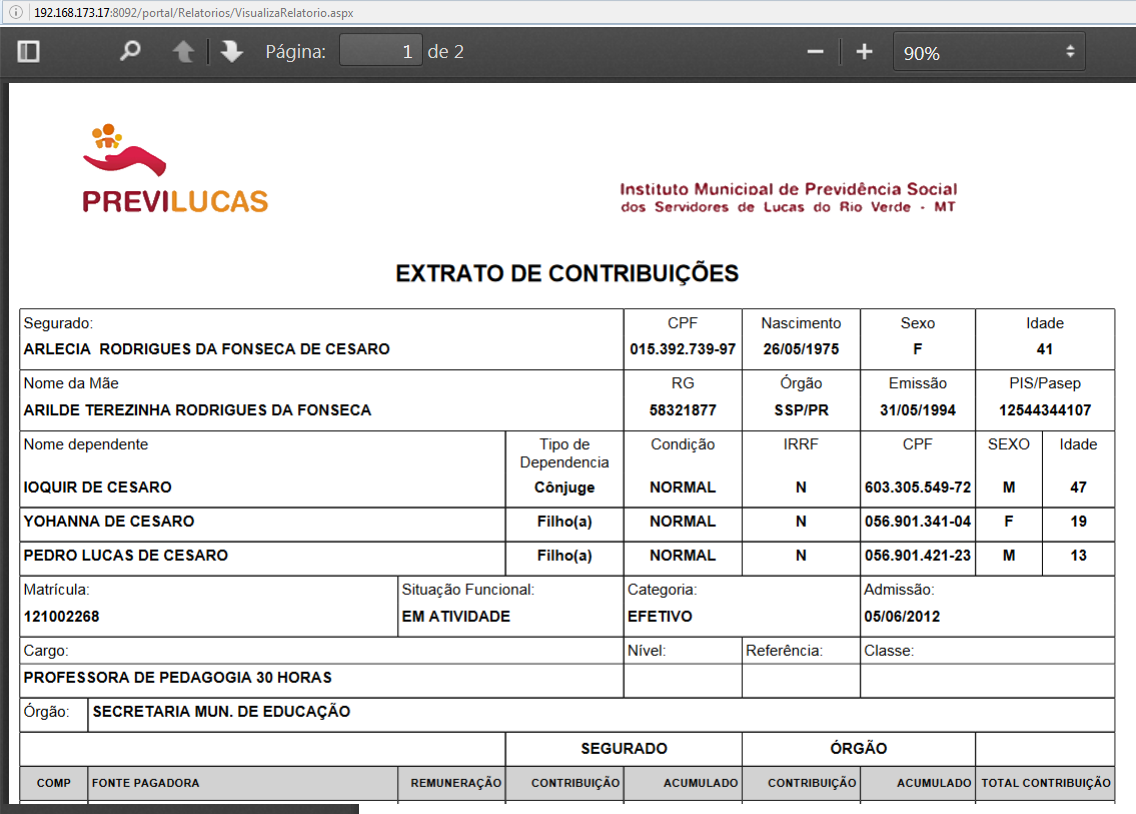The image size is (1136, 814).
Task: Toggle the PDF viewer sidebar
Action: click(x=29, y=52)
